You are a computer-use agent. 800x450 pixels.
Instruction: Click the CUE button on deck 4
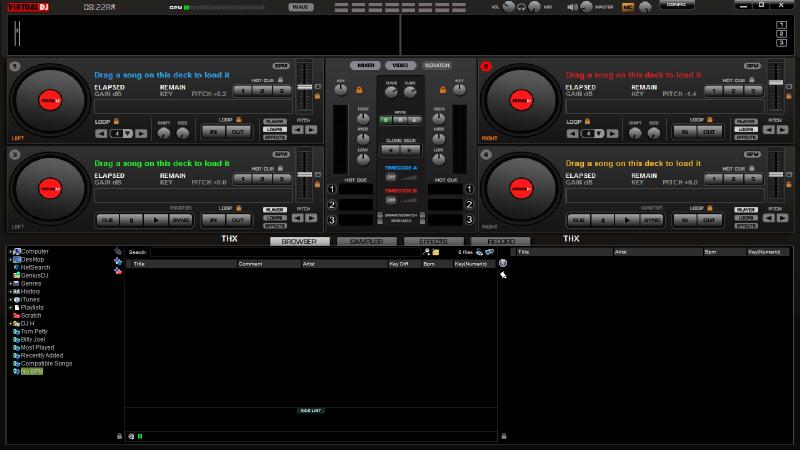pyautogui.click(x=579, y=220)
